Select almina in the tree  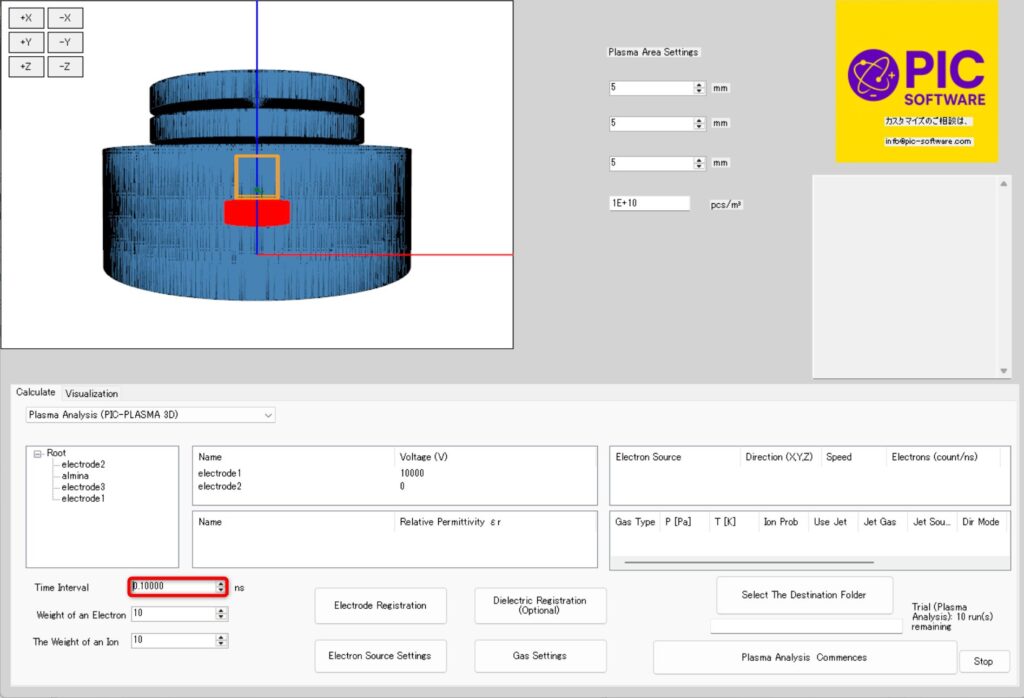coord(75,476)
